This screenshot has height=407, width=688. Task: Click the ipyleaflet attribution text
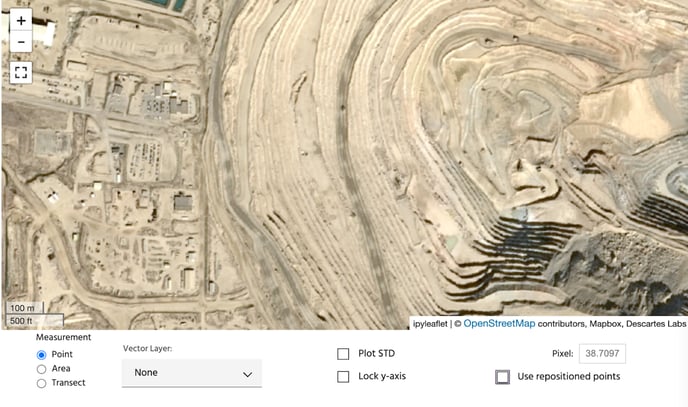point(430,324)
